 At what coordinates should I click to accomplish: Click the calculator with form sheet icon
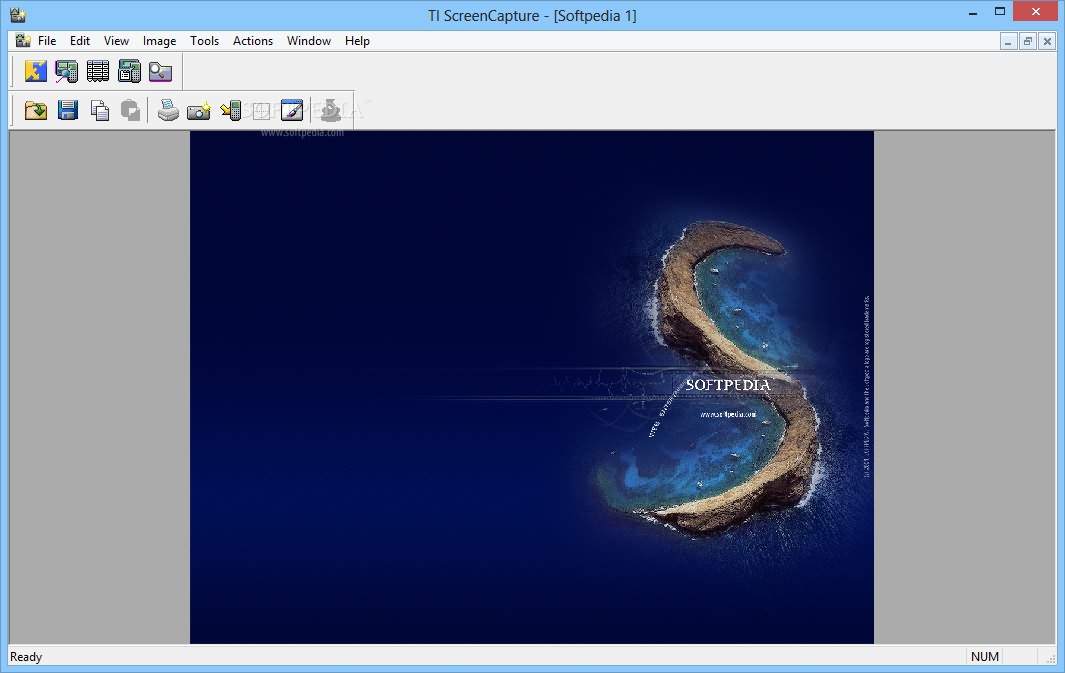pos(129,71)
